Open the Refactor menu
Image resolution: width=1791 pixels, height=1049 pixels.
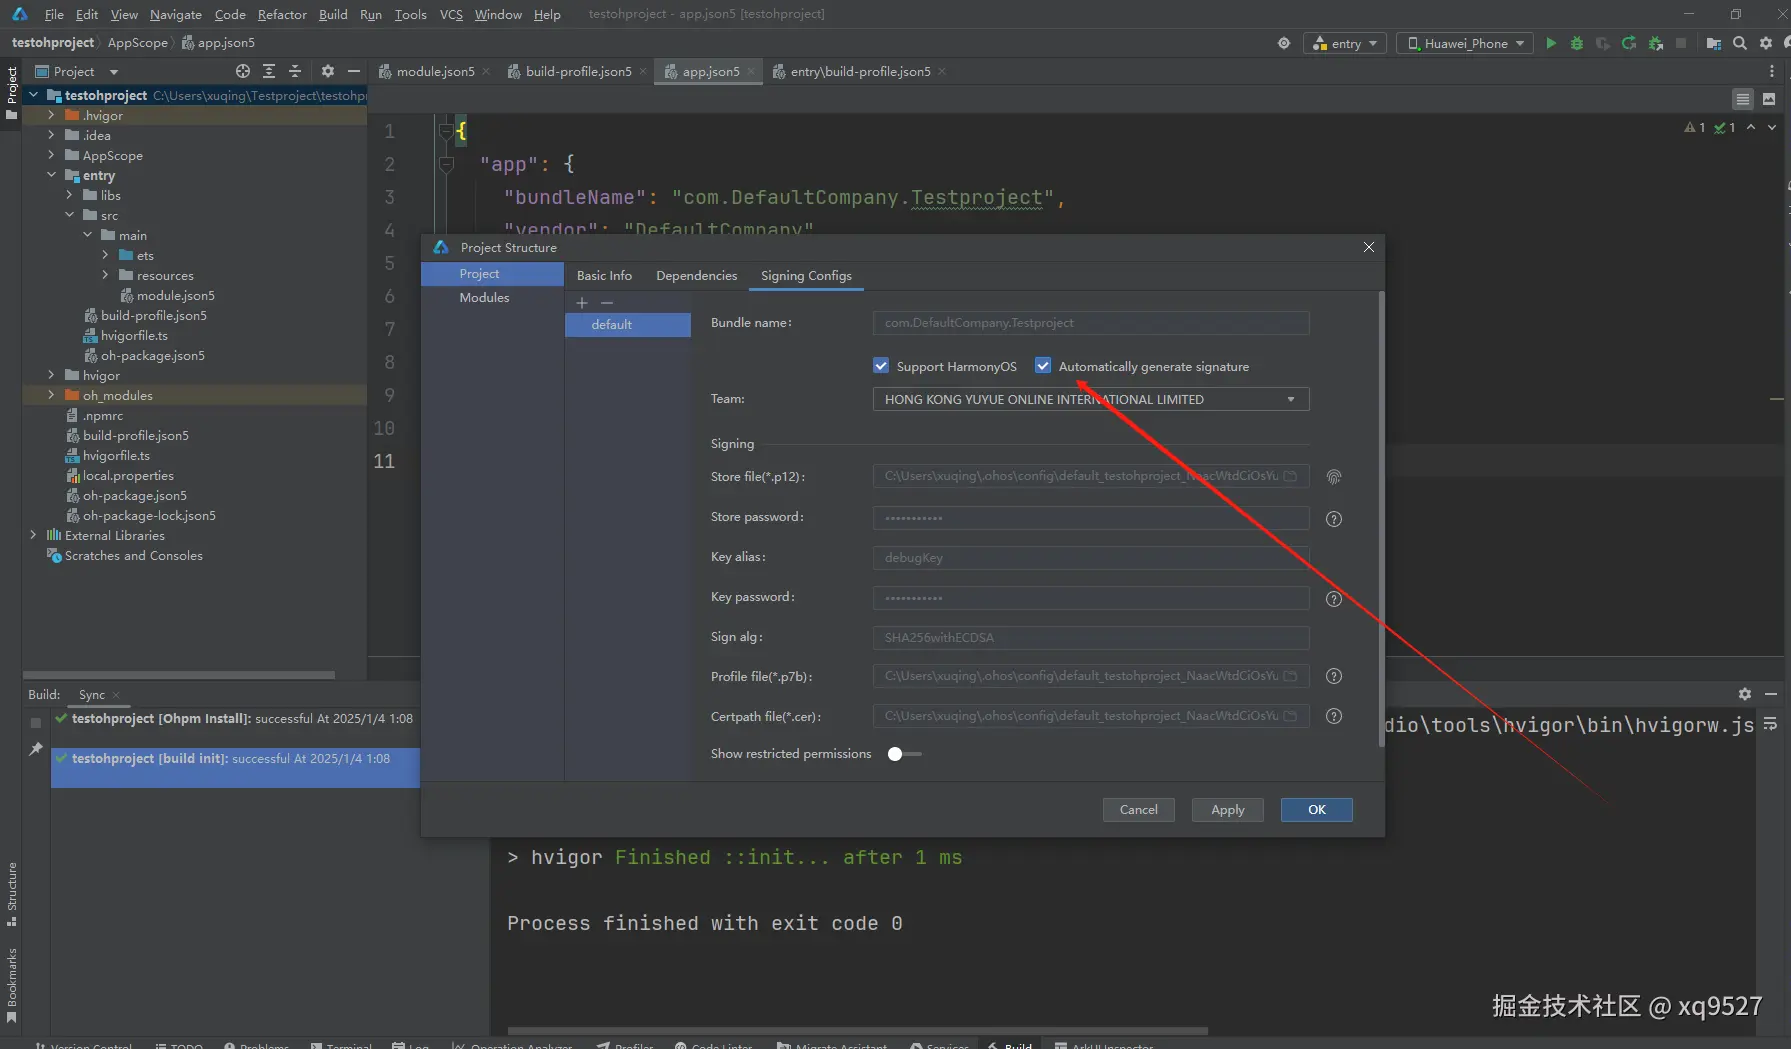coord(282,14)
